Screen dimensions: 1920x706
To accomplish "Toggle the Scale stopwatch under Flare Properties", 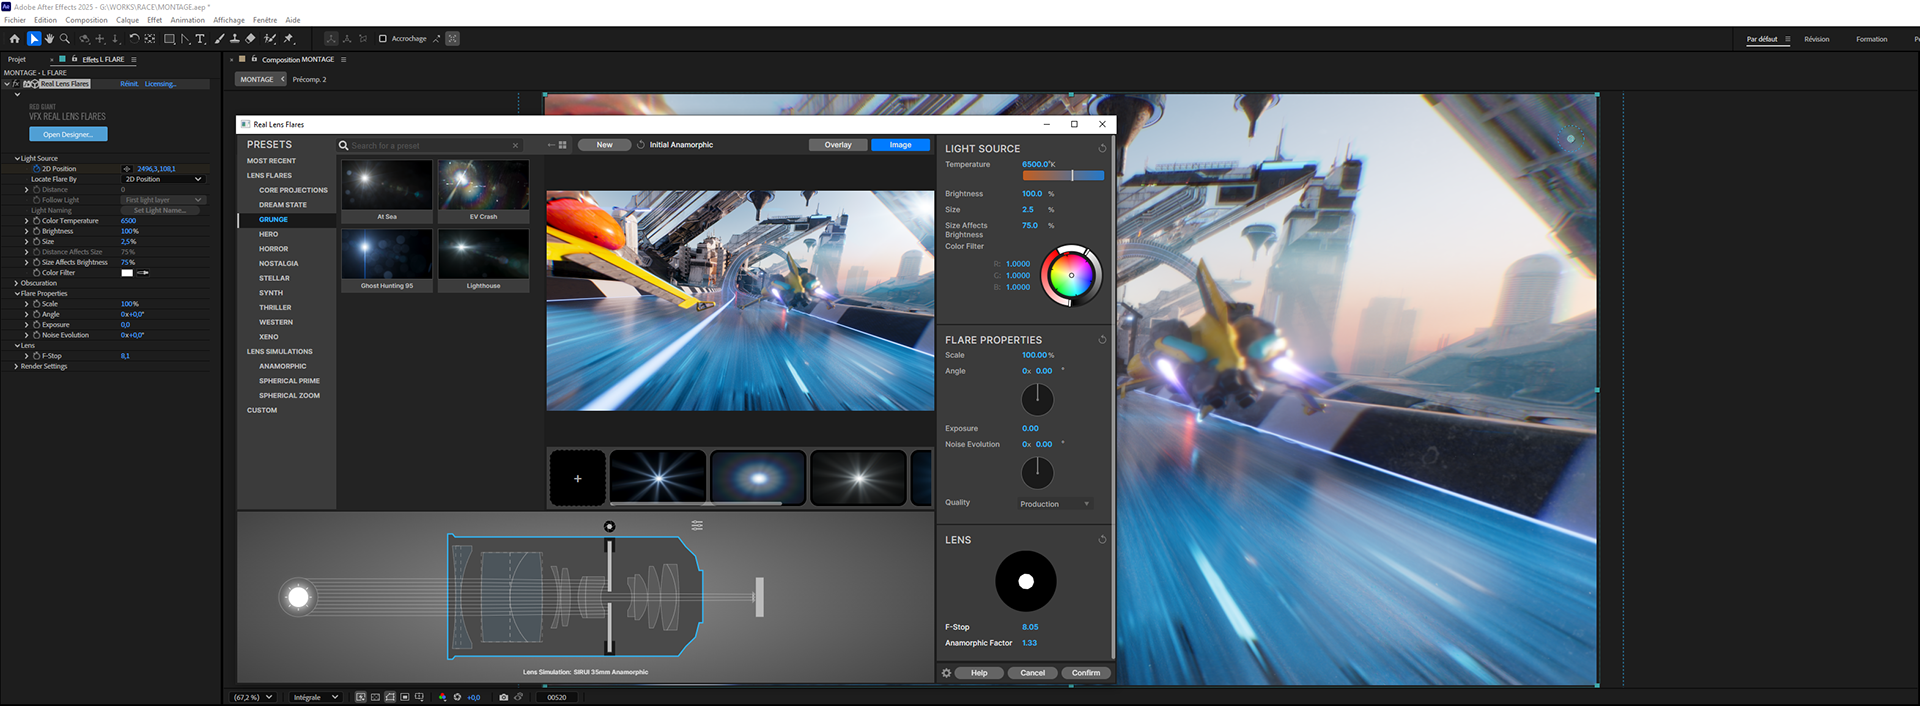I will click(x=37, y=304).
